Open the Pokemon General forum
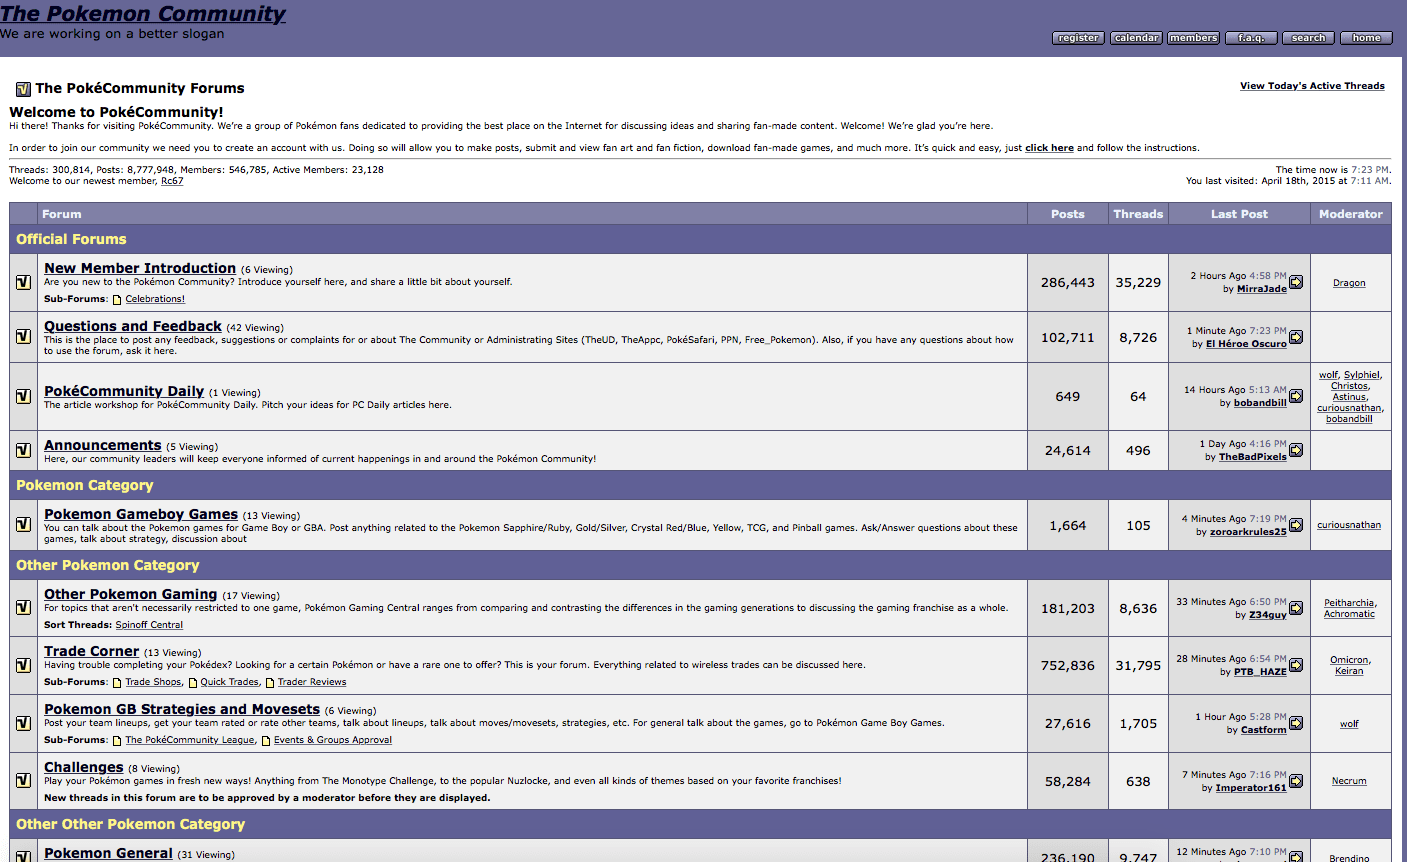The image size is (1407, 862). pyautogui.click(x=109, y=853)
